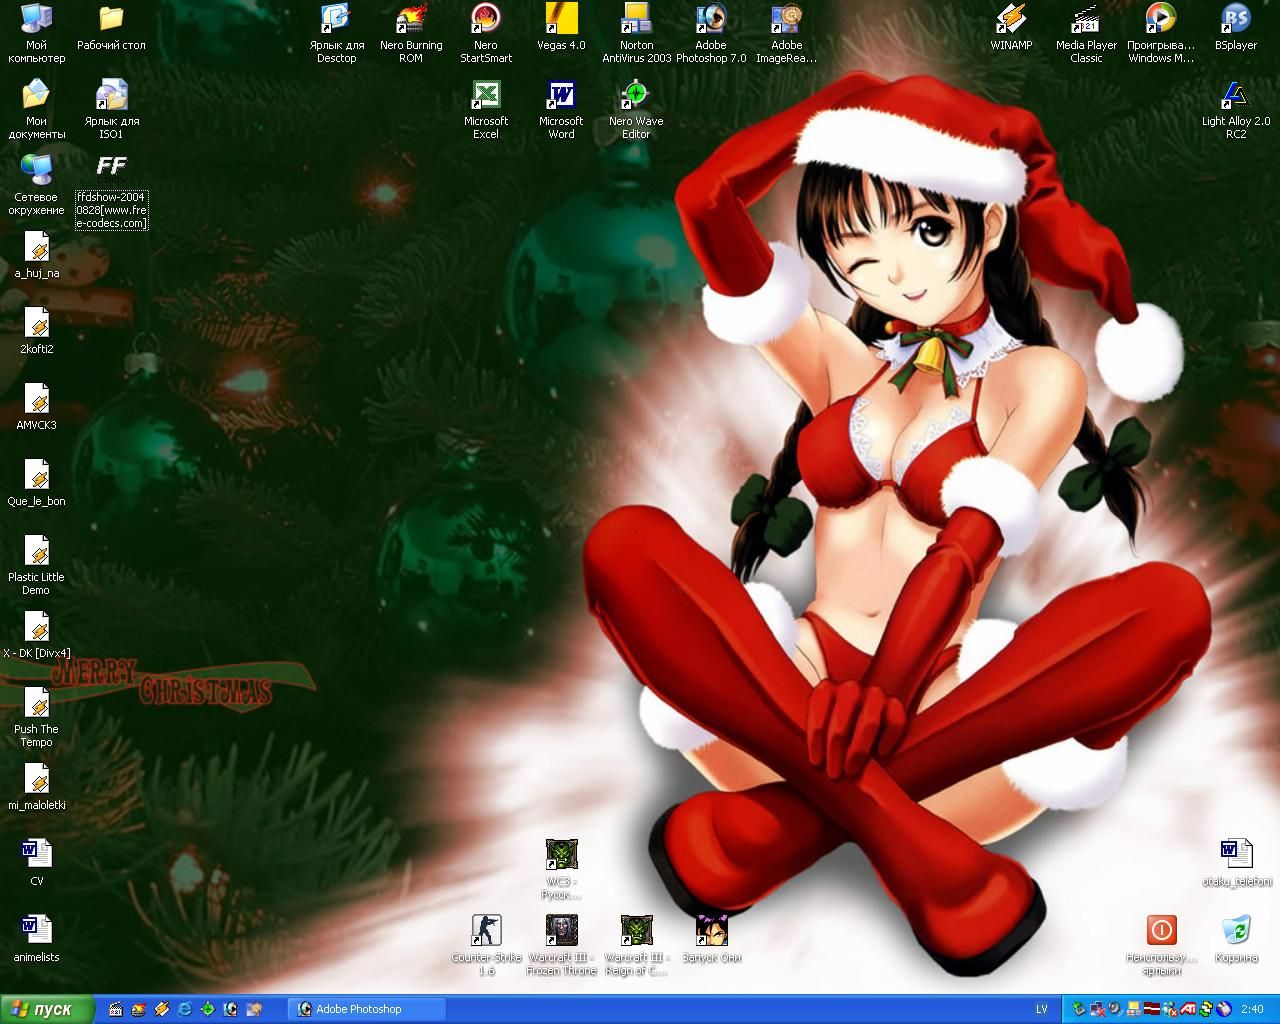Image resolution: width=1280 pixels, height=1024 pixels.
Task: Click the MSN Messenger tray icon
Action: point(1170,1009)
